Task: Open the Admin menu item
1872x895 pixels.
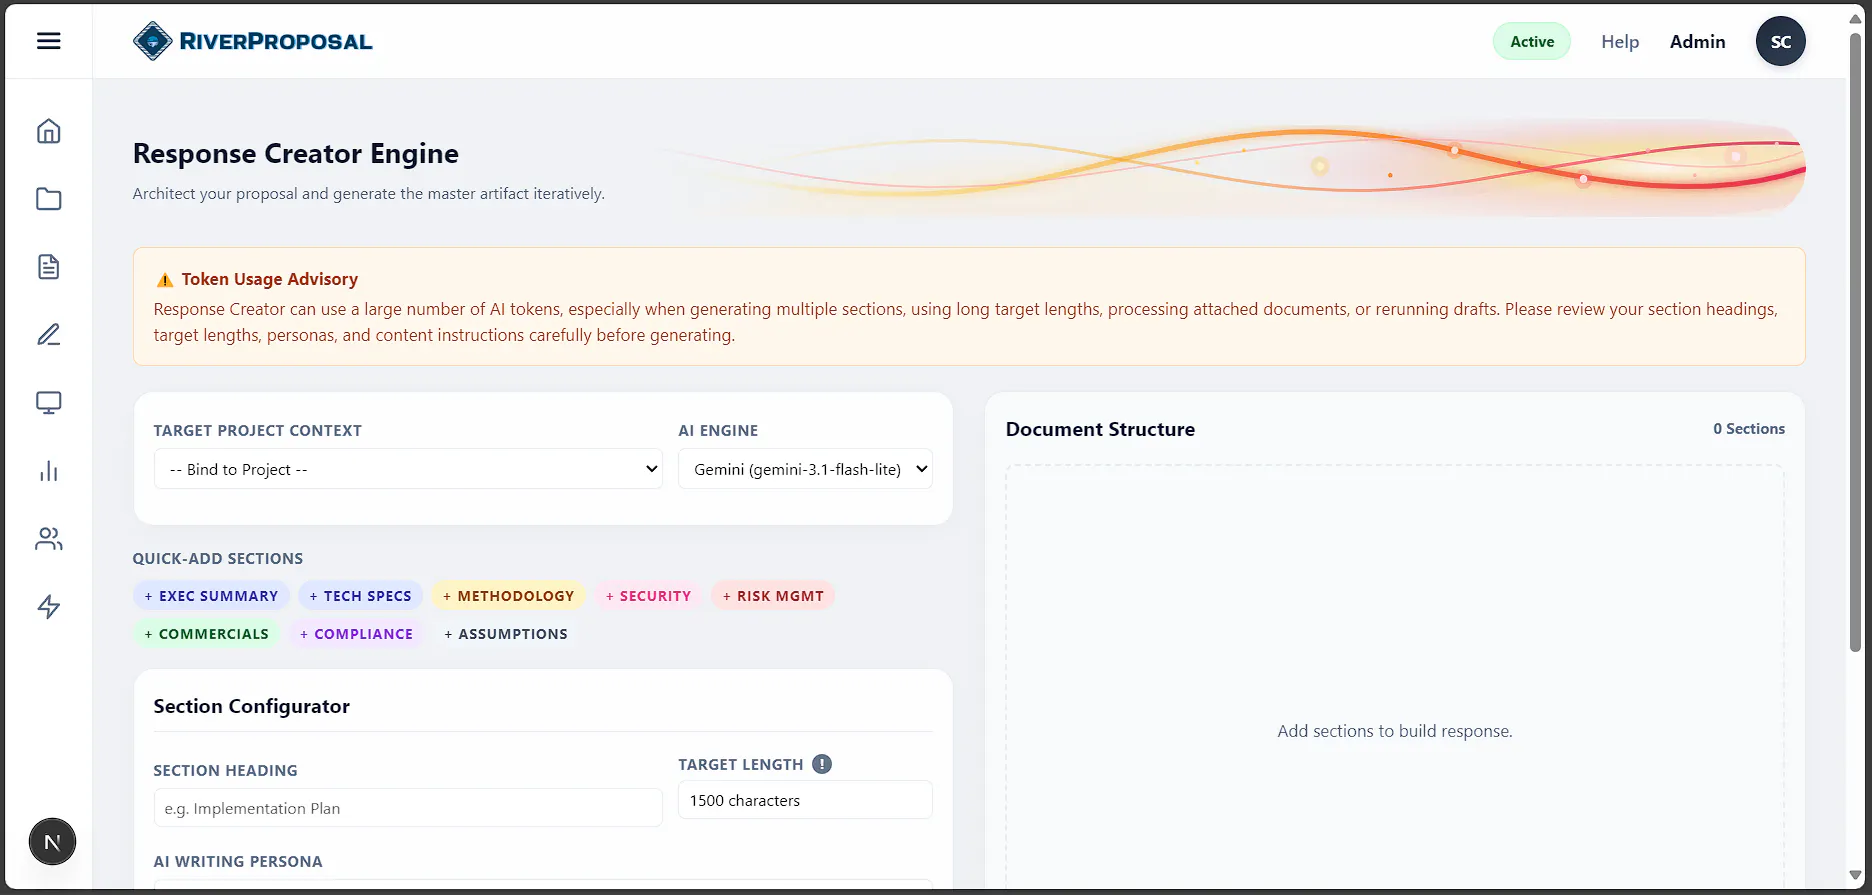Action: 1698,41
